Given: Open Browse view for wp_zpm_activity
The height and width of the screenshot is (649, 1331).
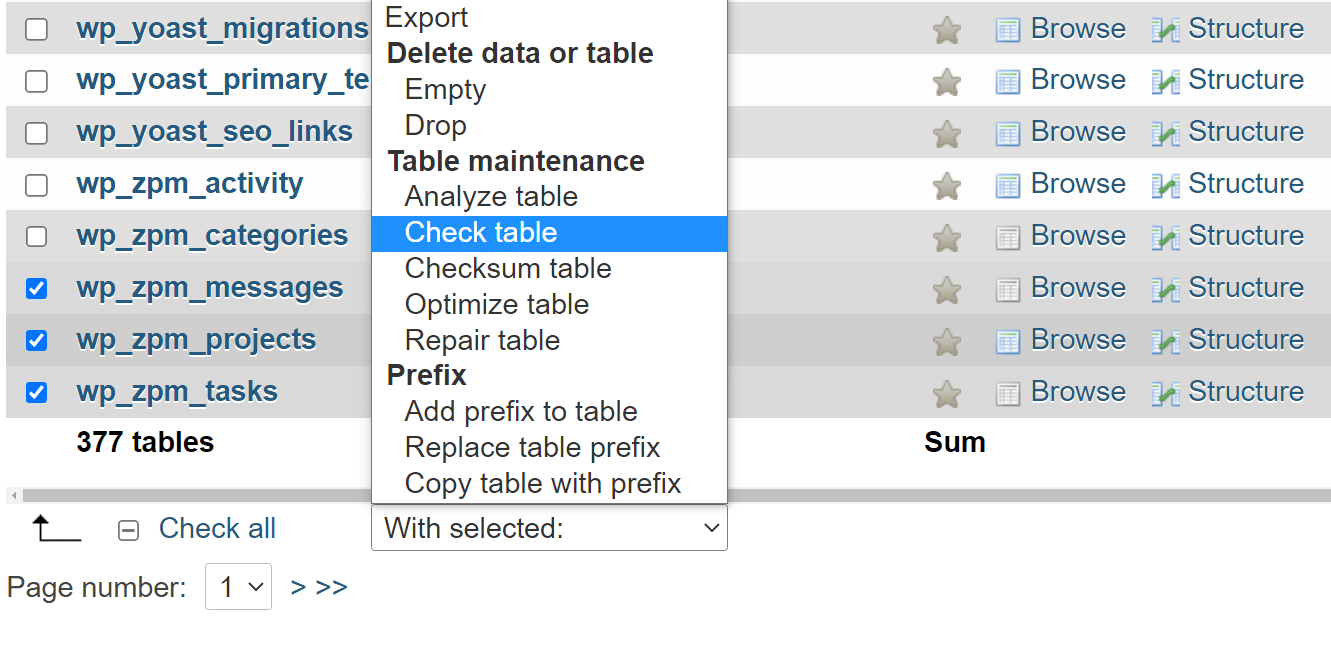Looking at the screenshot, I should [x=1078, y=183].
